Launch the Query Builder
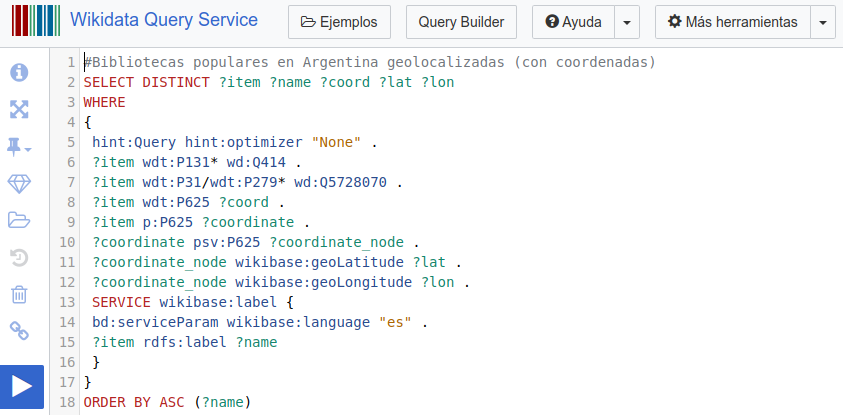 [461, 22]
